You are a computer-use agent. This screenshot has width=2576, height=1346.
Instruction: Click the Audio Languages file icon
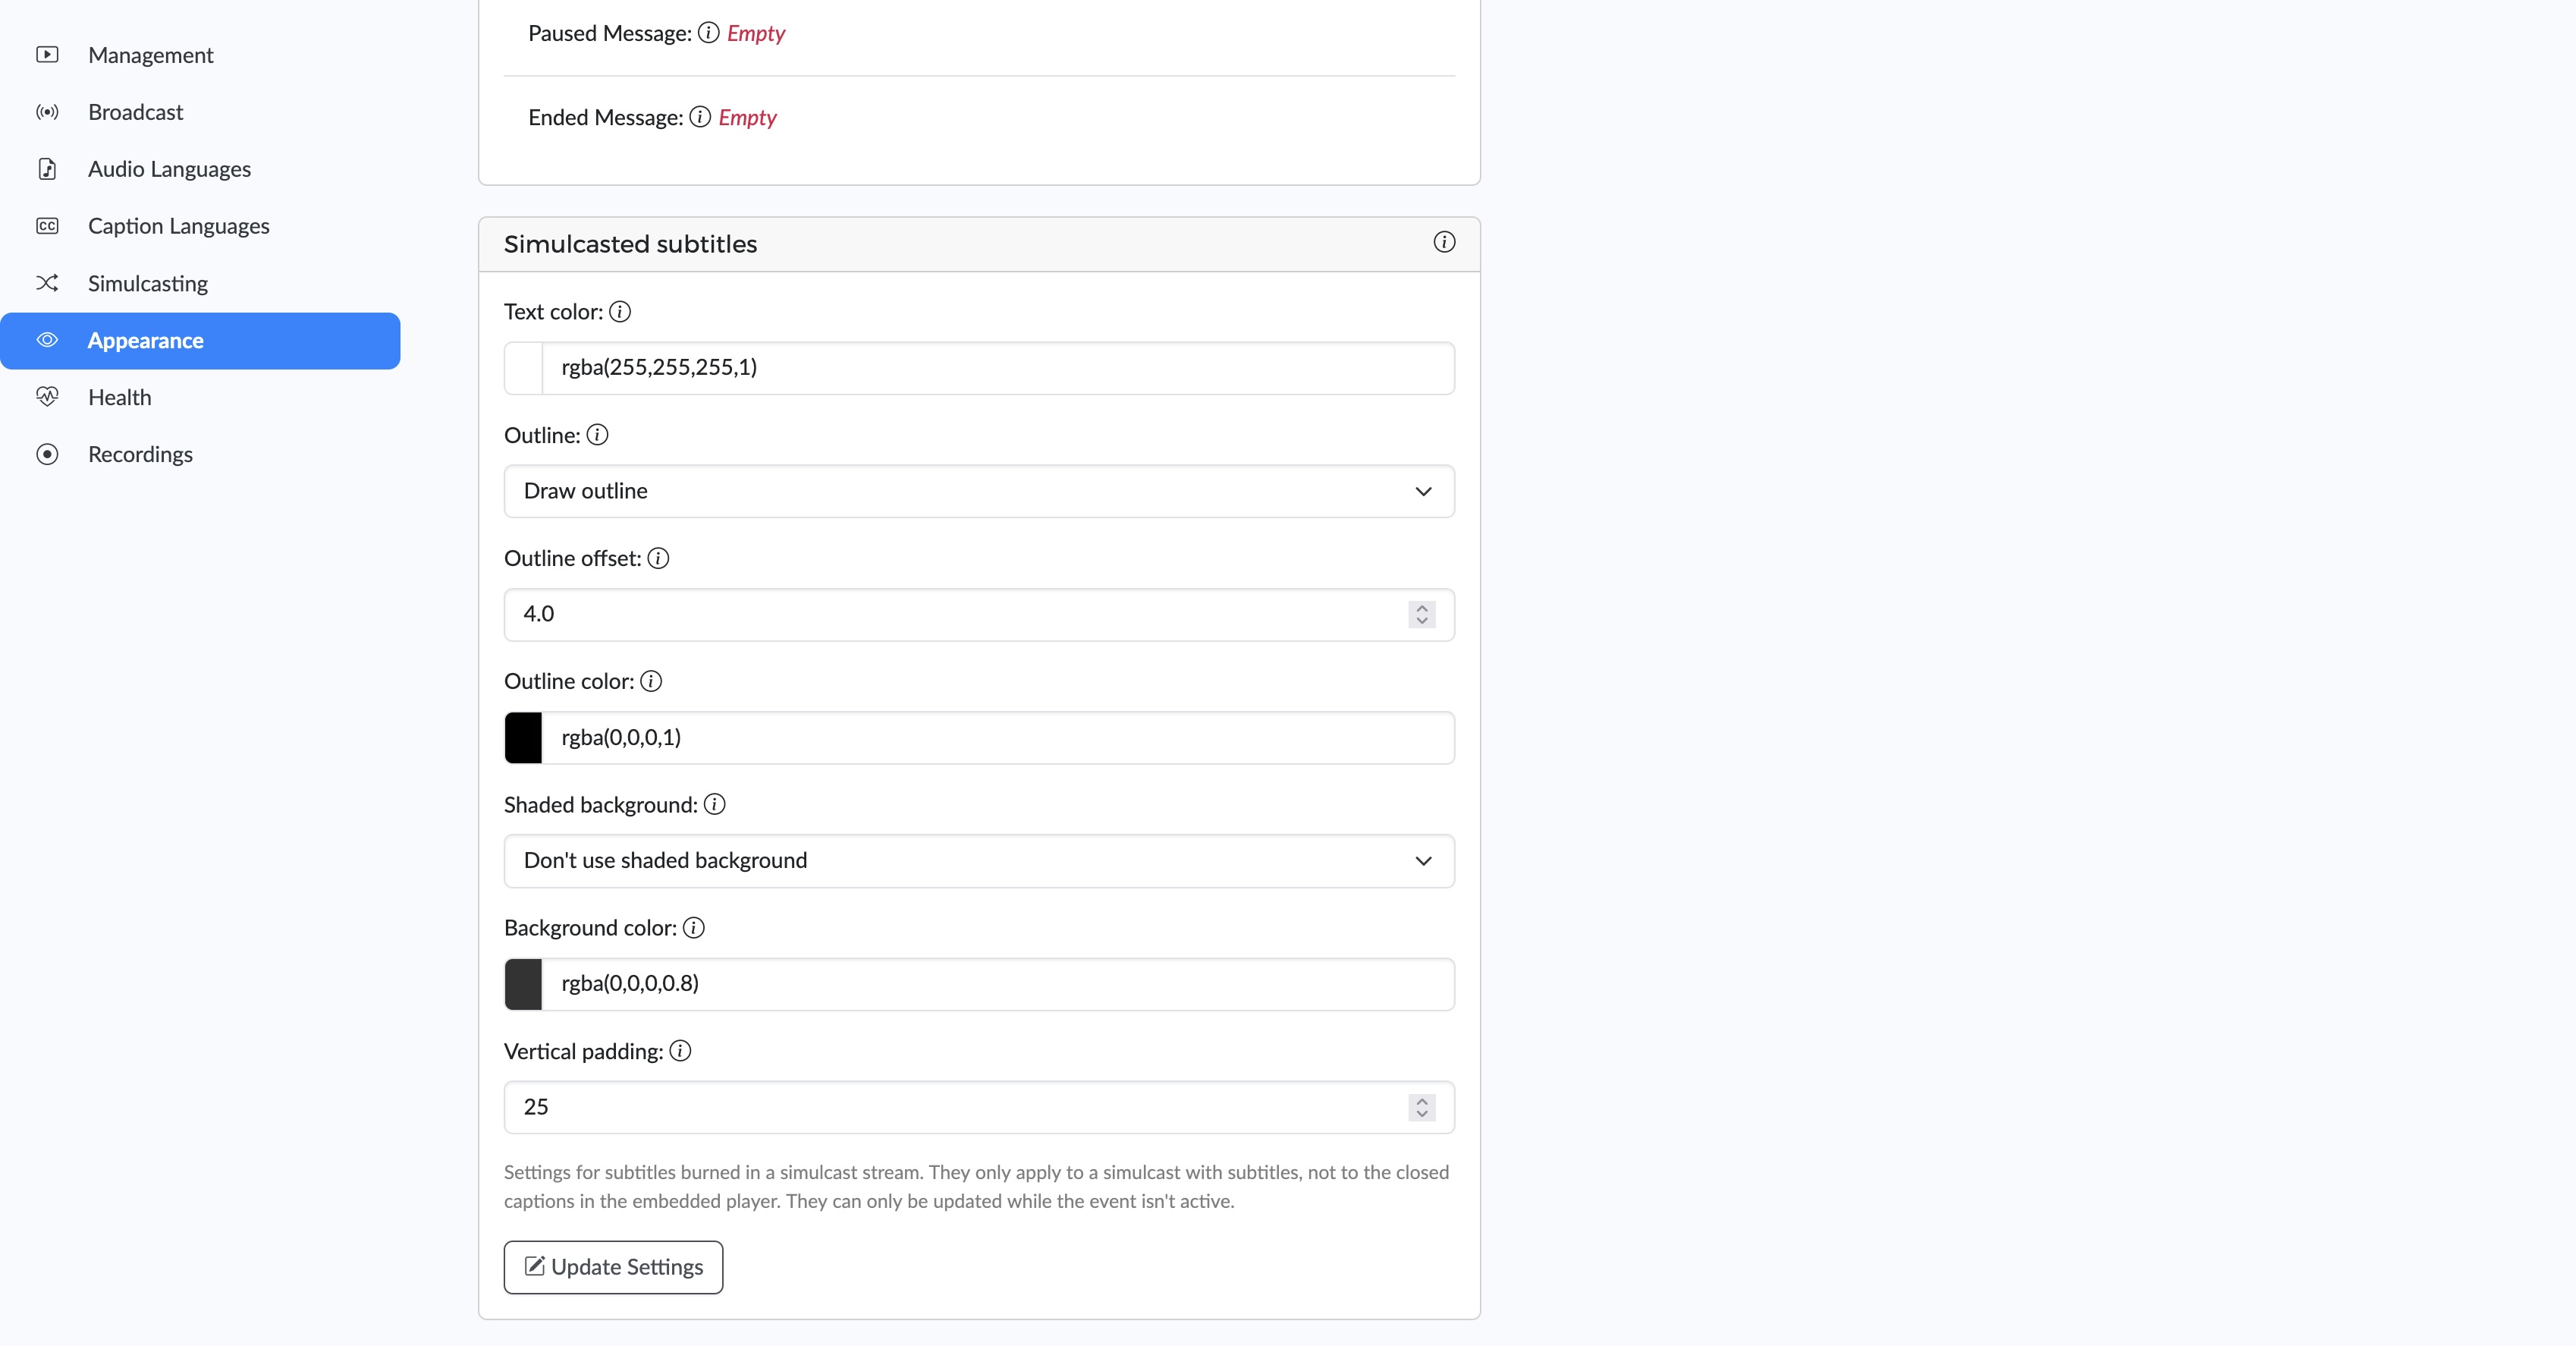47,169
